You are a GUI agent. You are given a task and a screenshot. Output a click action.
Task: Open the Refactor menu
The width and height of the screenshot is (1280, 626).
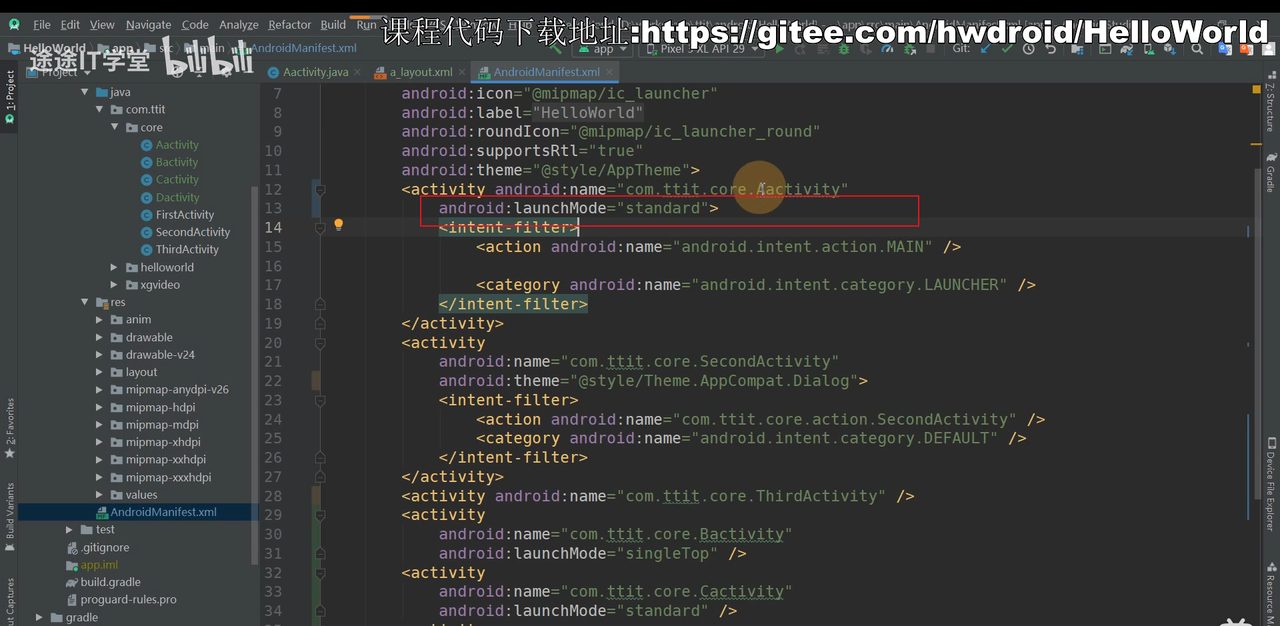click(x=290, y=24)
